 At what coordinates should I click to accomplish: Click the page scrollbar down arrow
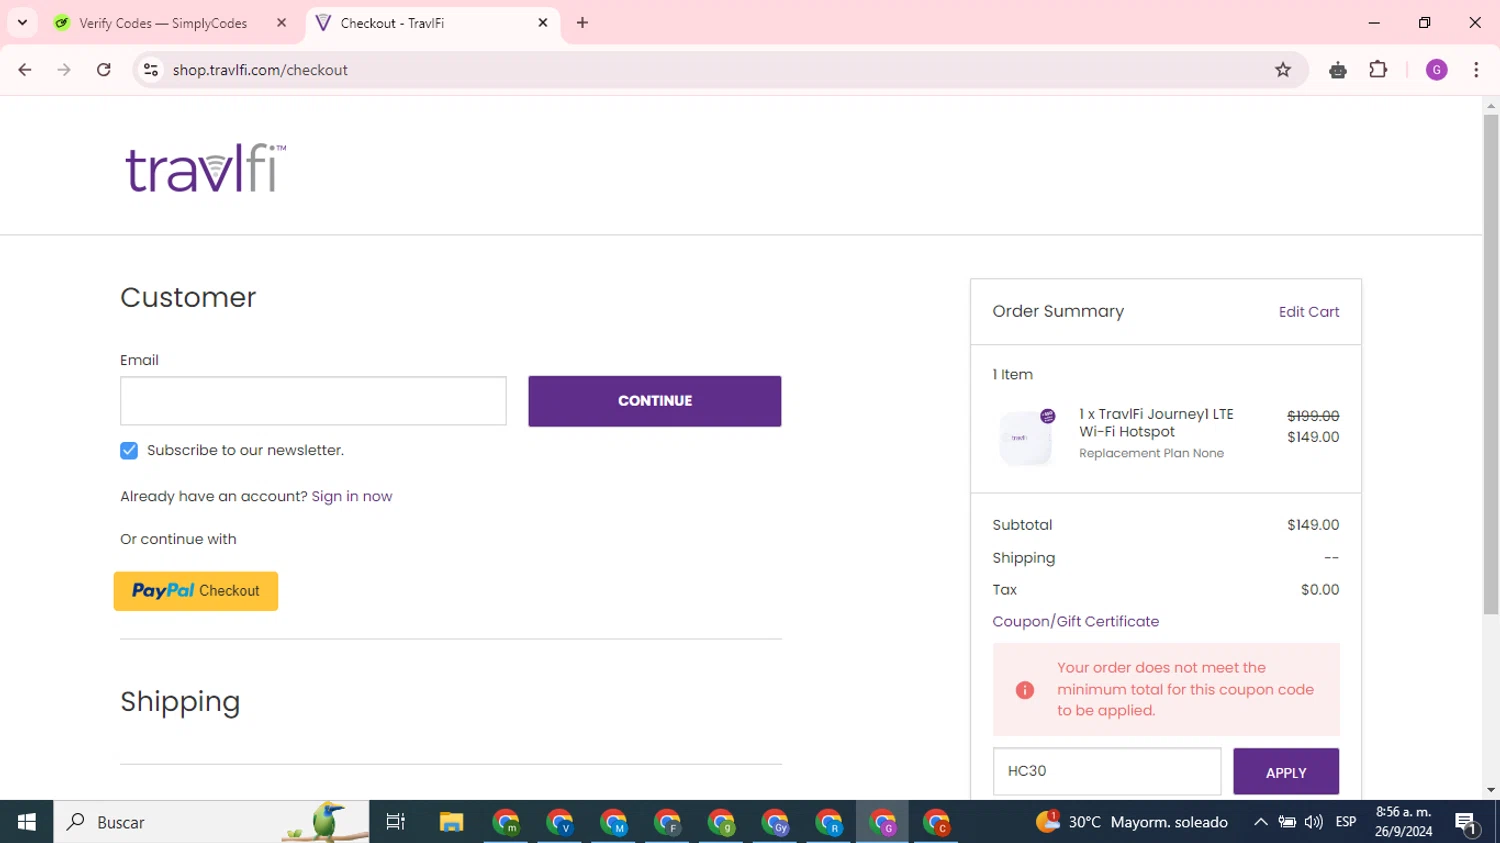pyautogui.click(x=1491, y=790)
